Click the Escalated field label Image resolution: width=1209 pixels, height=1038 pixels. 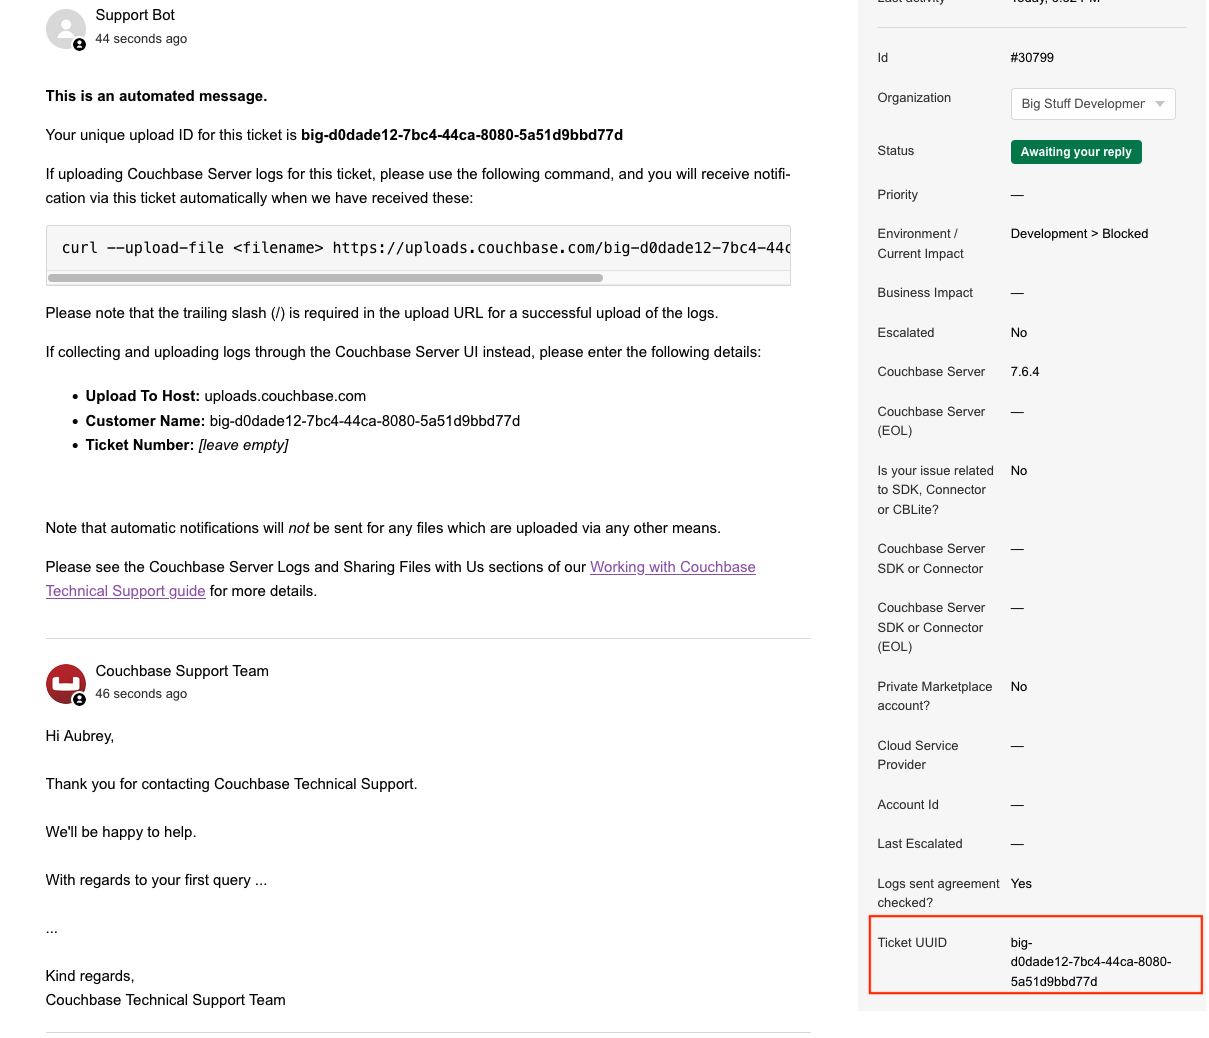point(906,333)
